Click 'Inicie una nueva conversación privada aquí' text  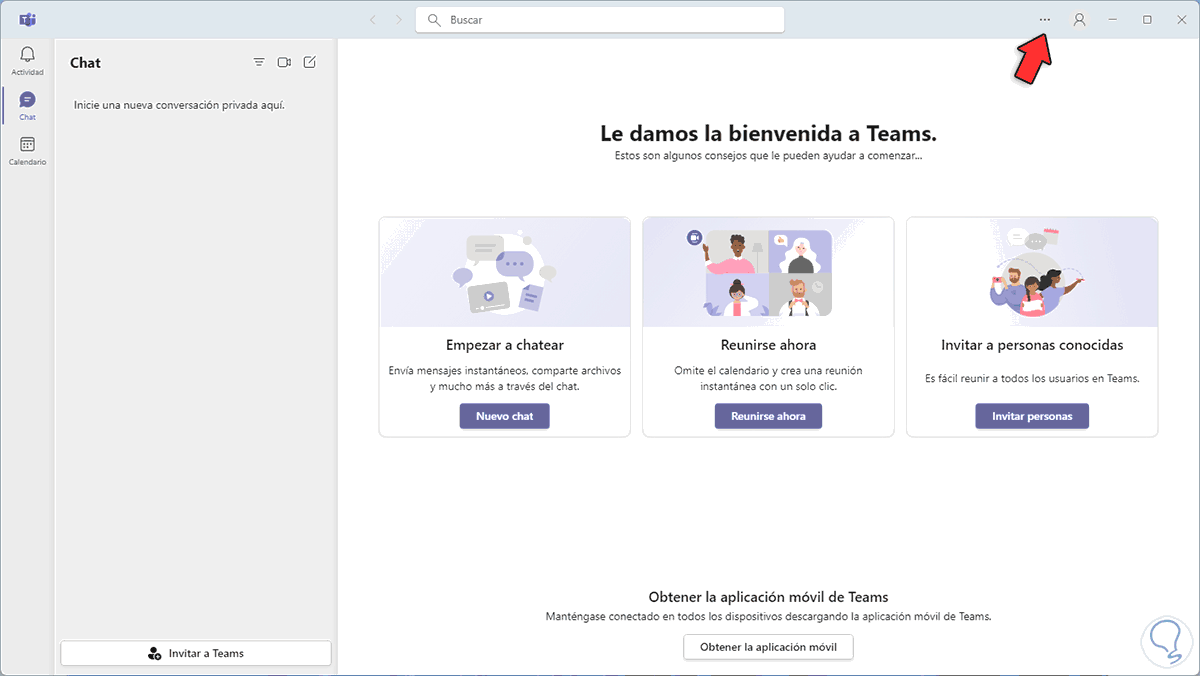click(179, 104)
